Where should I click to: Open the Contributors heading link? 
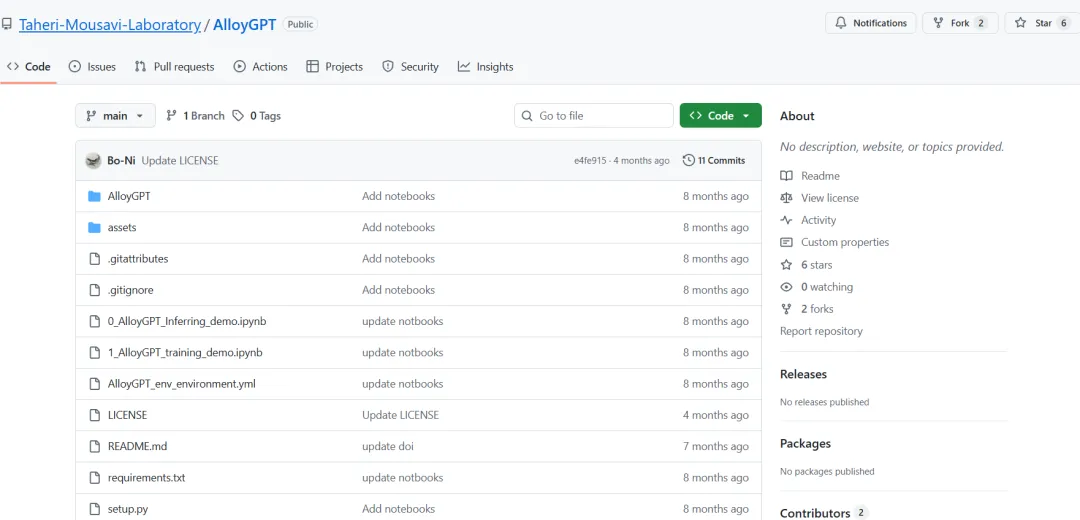point(815,513)
